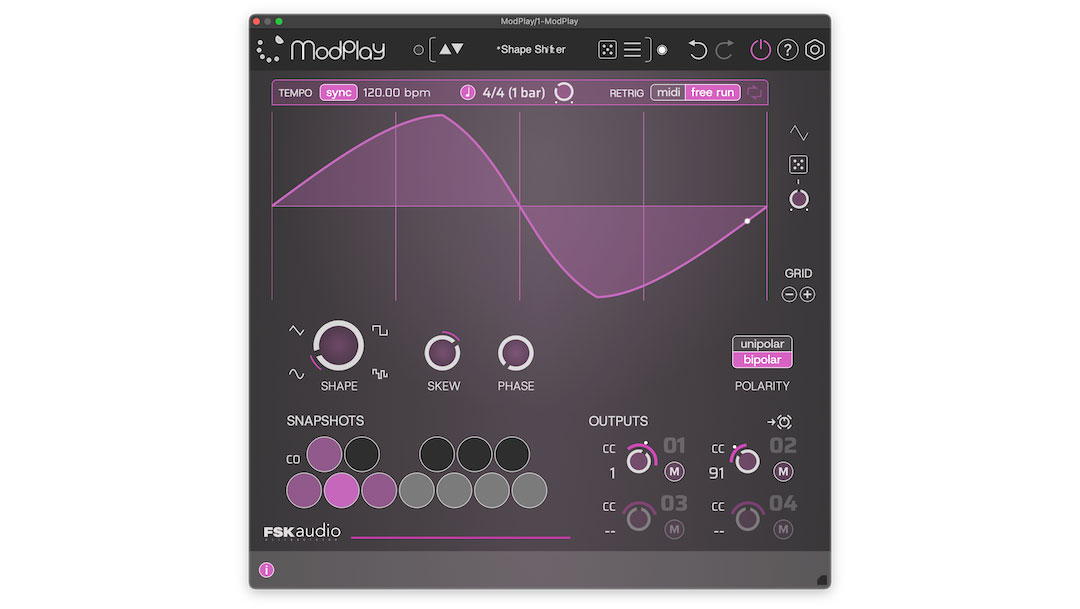Click the filled dot right of preset brackets

coord(662,50)
